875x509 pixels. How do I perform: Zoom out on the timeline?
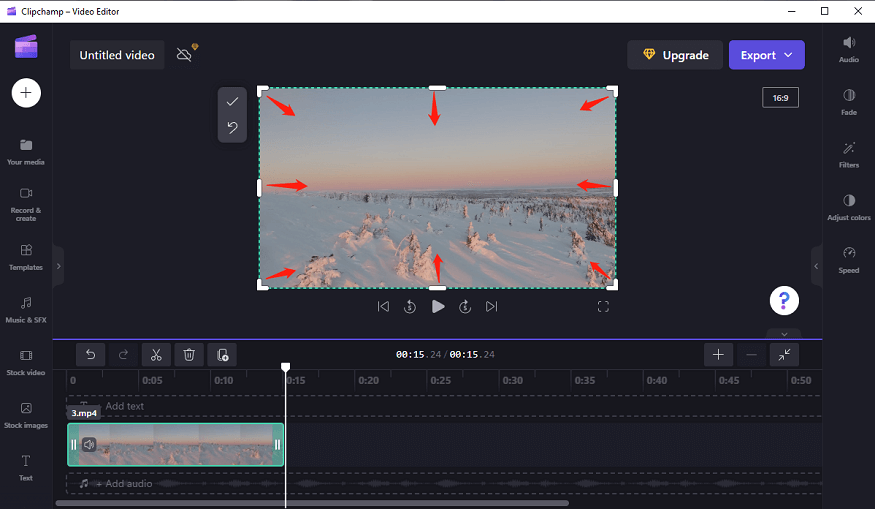tap(751, 355)
